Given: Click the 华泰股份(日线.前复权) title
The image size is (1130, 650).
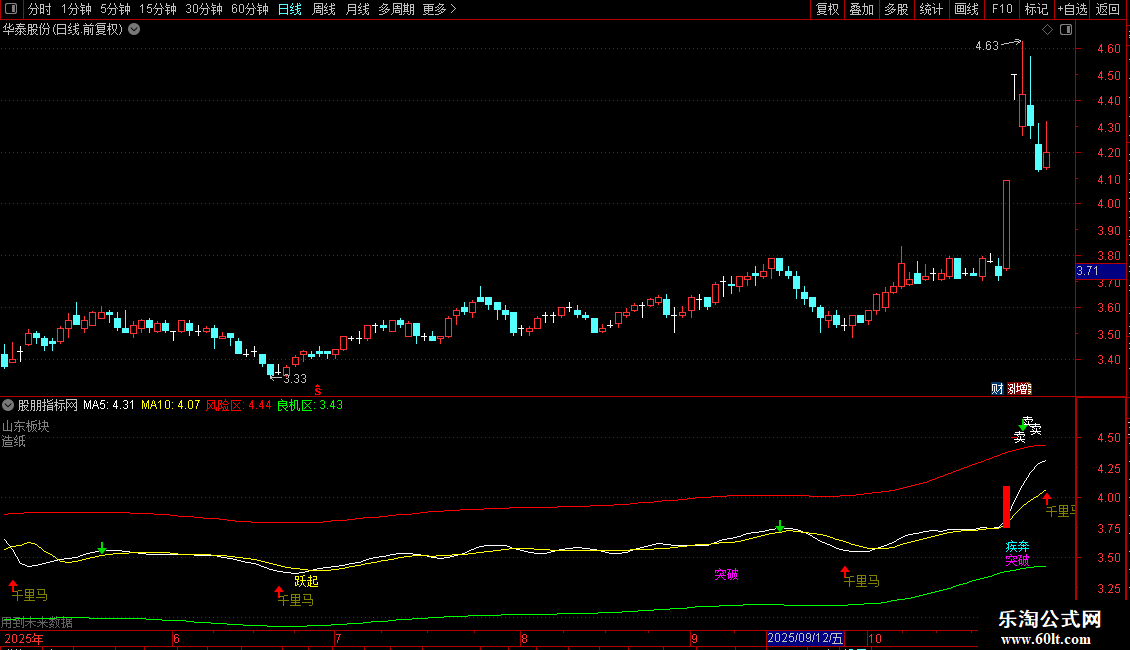Looking at the screenshot, I should [x=63, y=30].
